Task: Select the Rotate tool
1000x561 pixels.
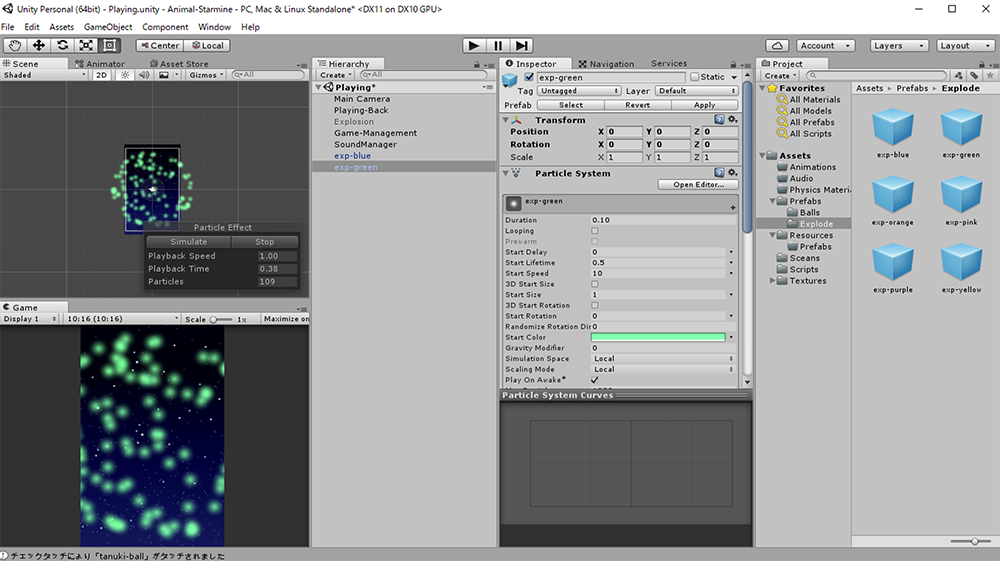Action: pos(62,45)
